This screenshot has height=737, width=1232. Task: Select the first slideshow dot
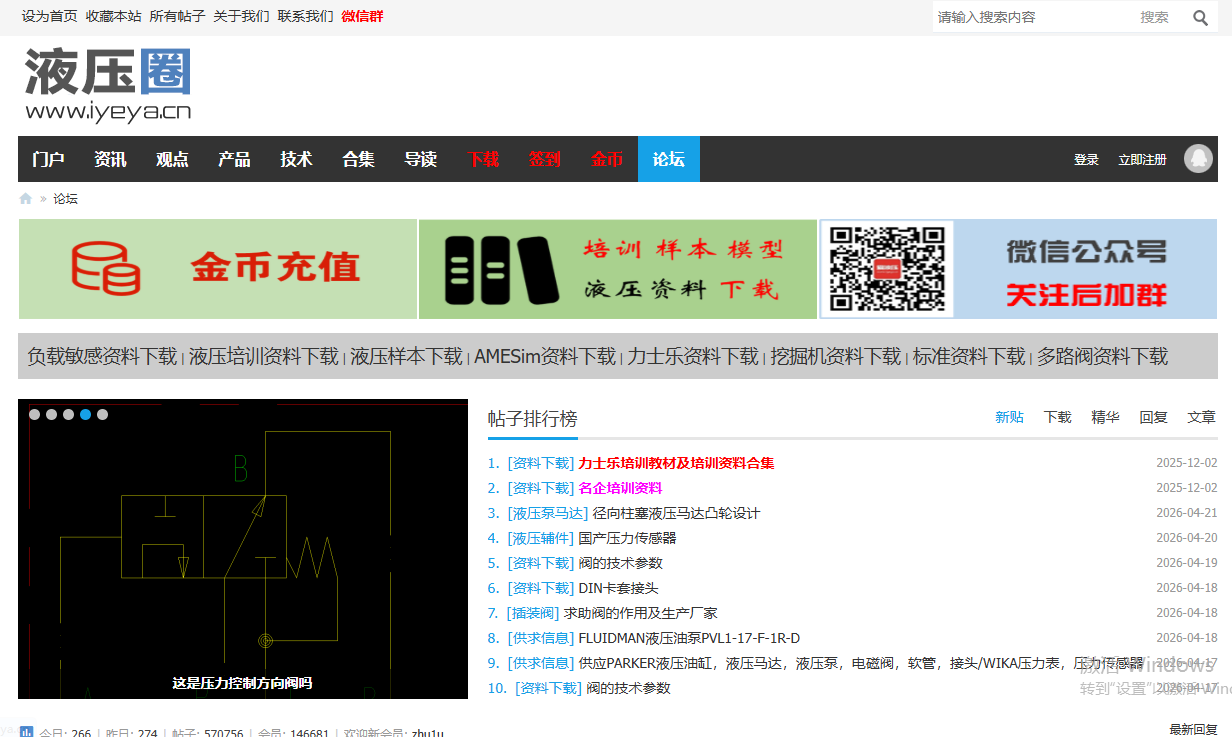tap(34, 414)
